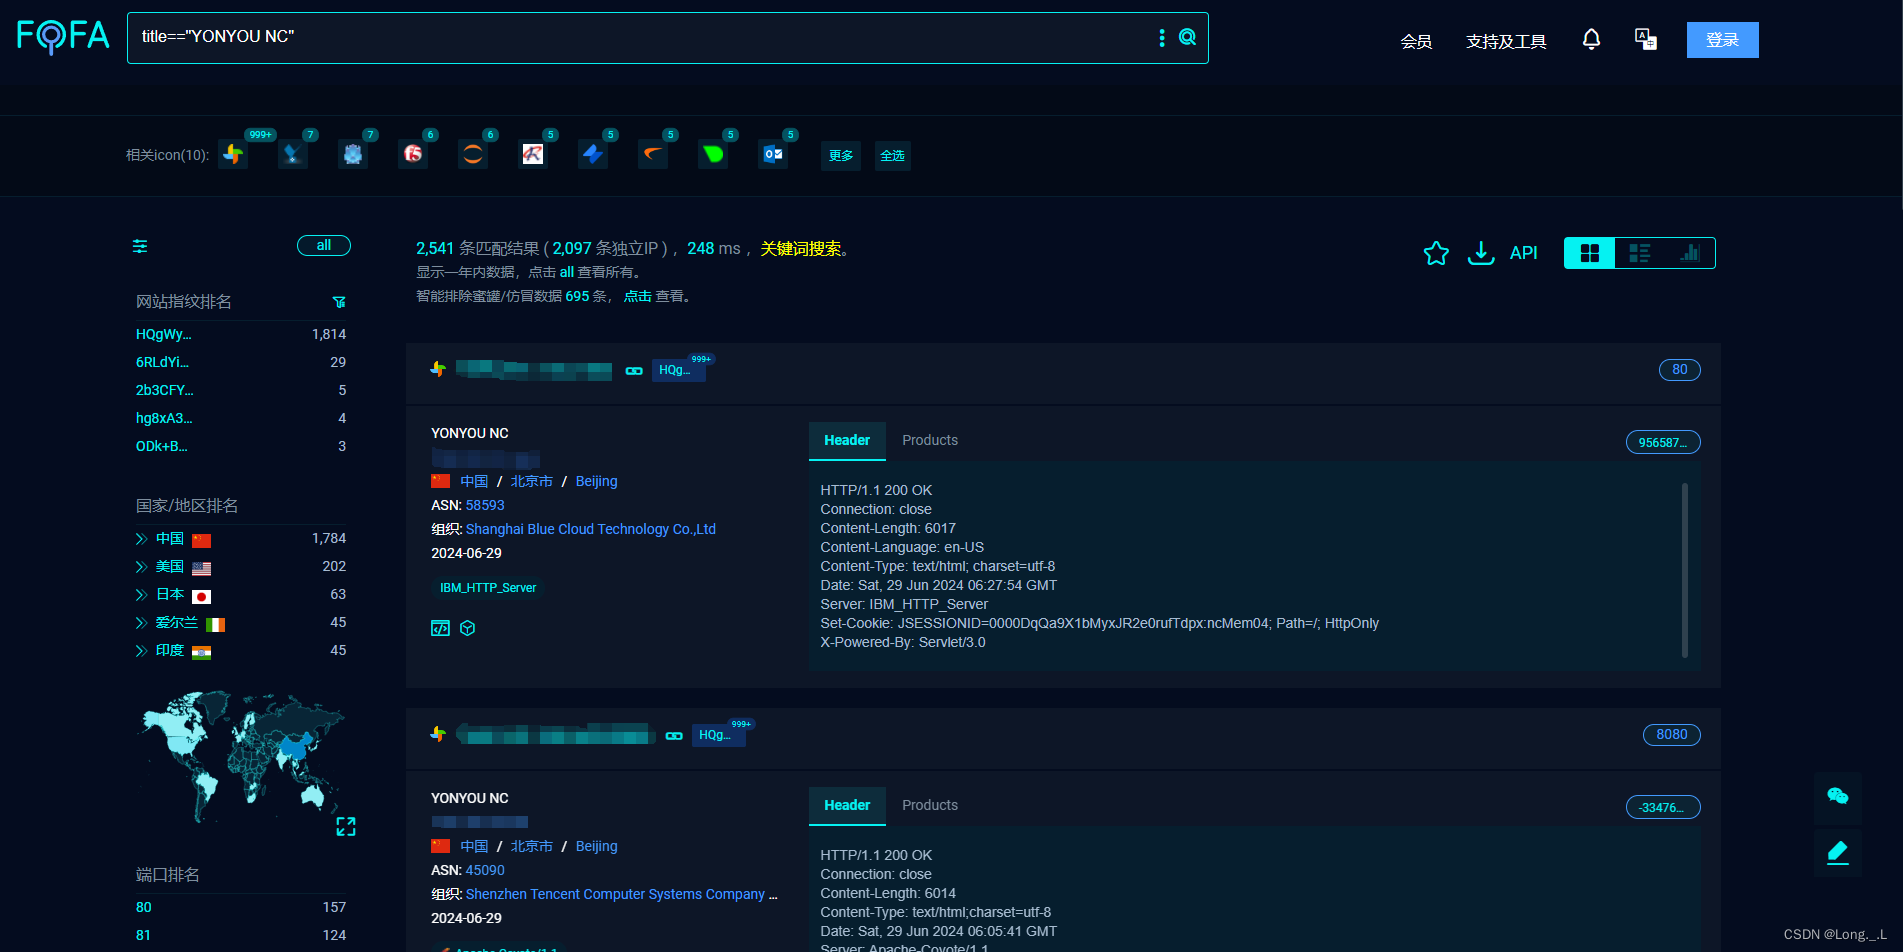The image size is (1903, 952).
Task: Click the FOFA logo
Action: click(63, 37)
